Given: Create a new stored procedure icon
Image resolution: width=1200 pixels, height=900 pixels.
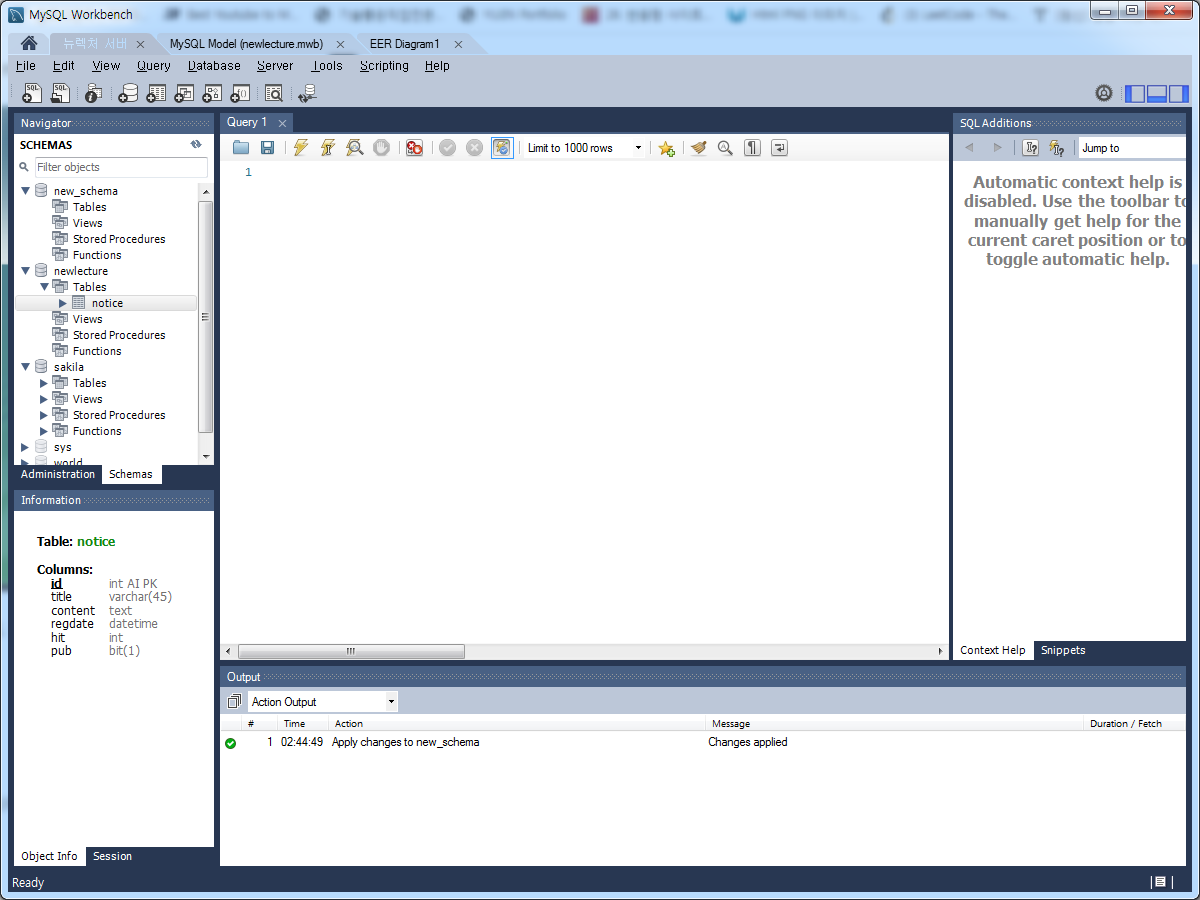Looking at the screenshot, I should (212, 93).
